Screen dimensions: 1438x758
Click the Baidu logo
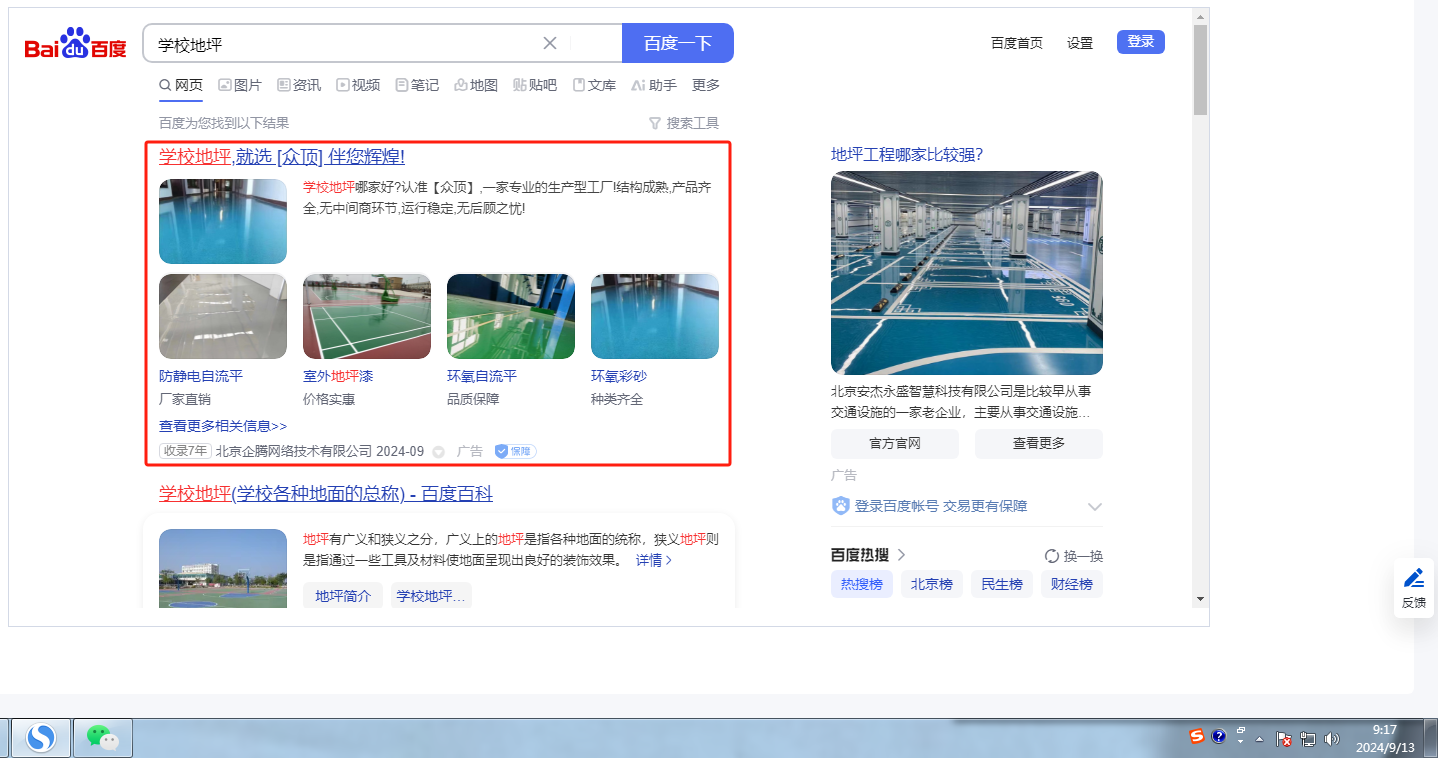coord(76,44)
